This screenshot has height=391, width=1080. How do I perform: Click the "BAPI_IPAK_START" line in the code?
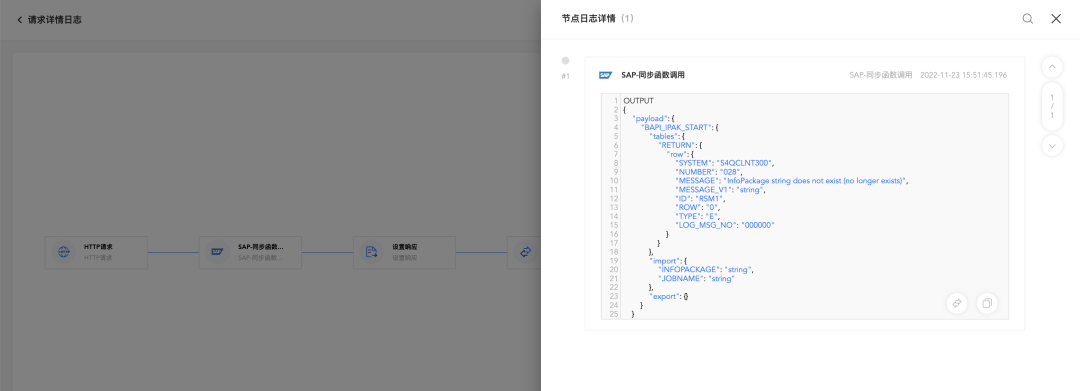681,127
